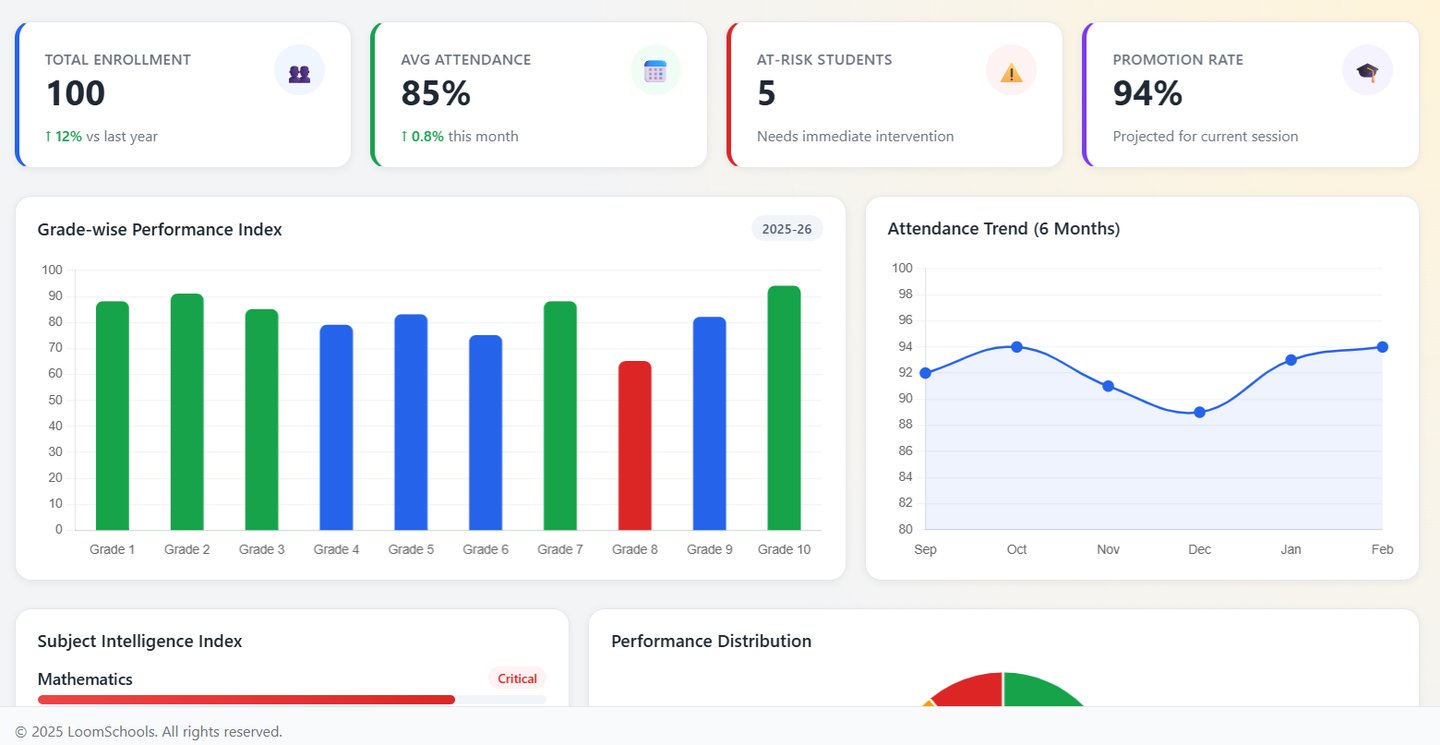
Task: Select the Grade 9 bar
Action: click(x=710, y=423)
